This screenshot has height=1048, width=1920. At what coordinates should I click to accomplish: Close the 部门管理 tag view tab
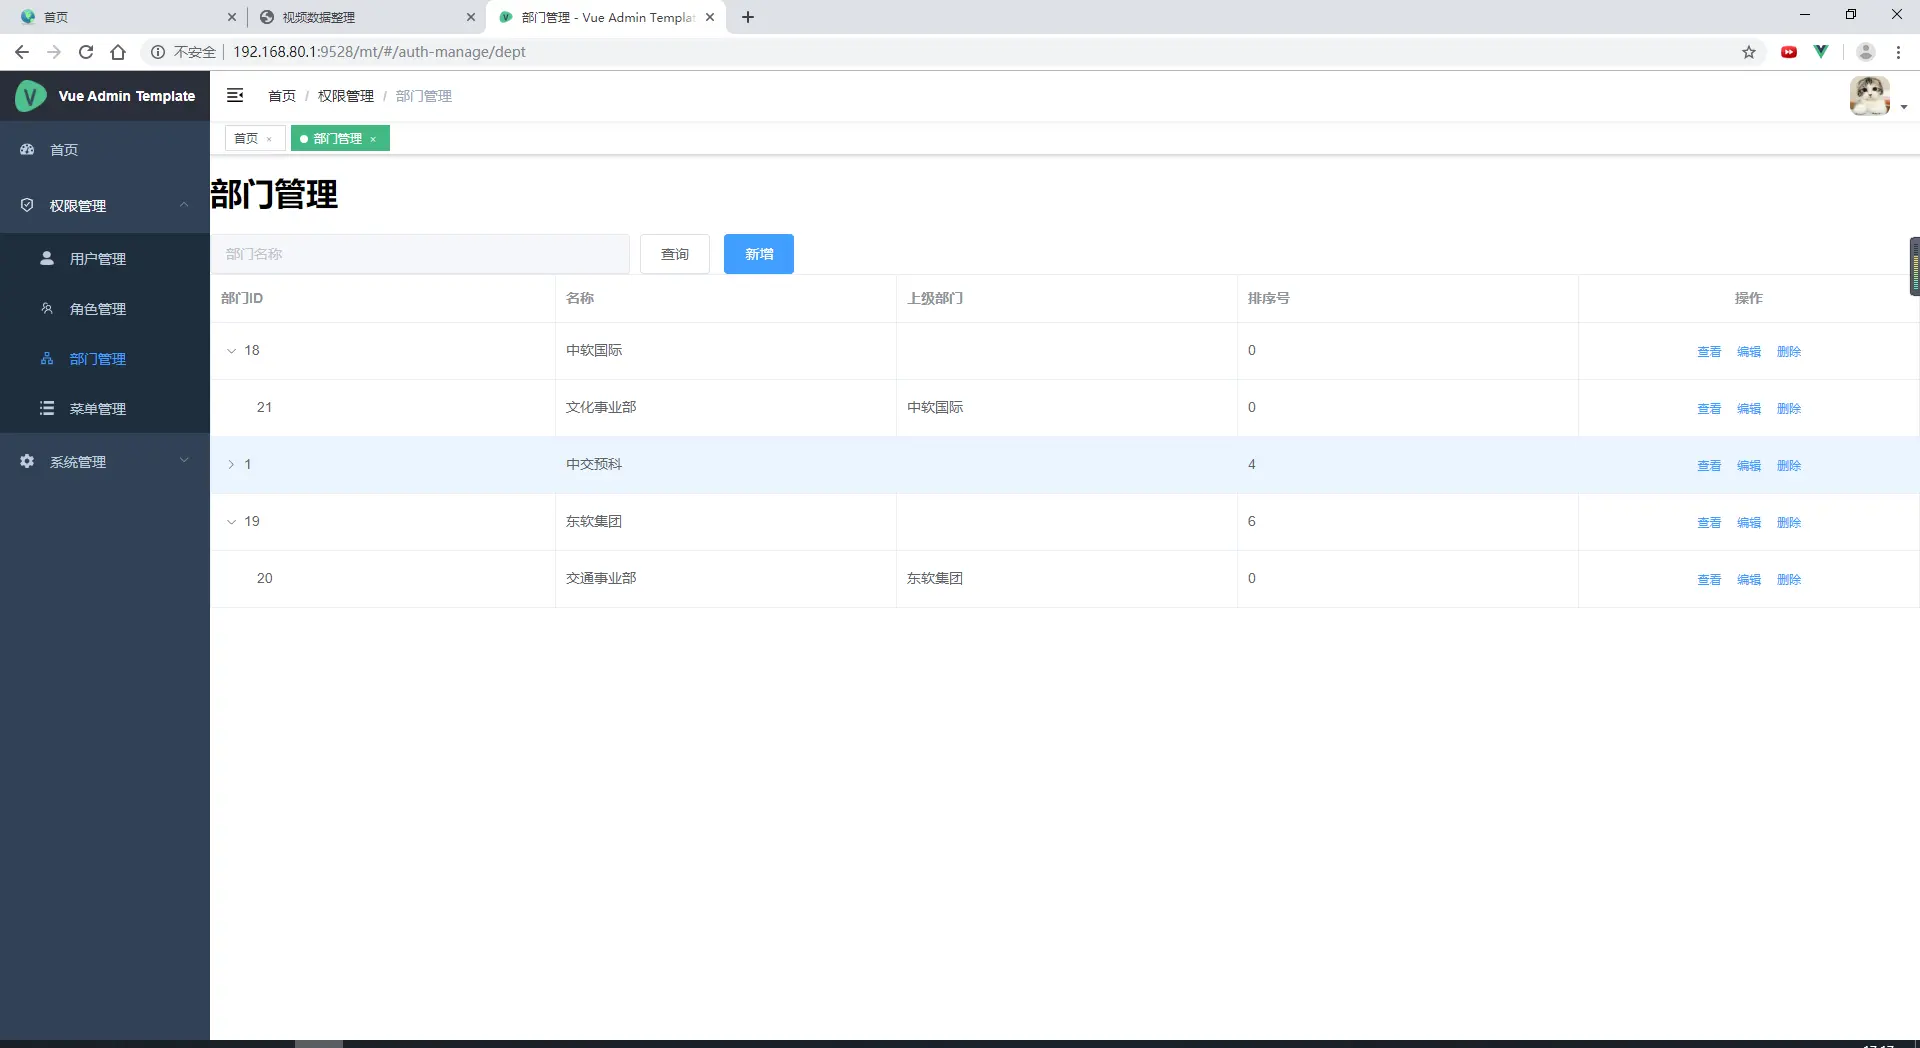pyautogui.click(x=373, y=140)
